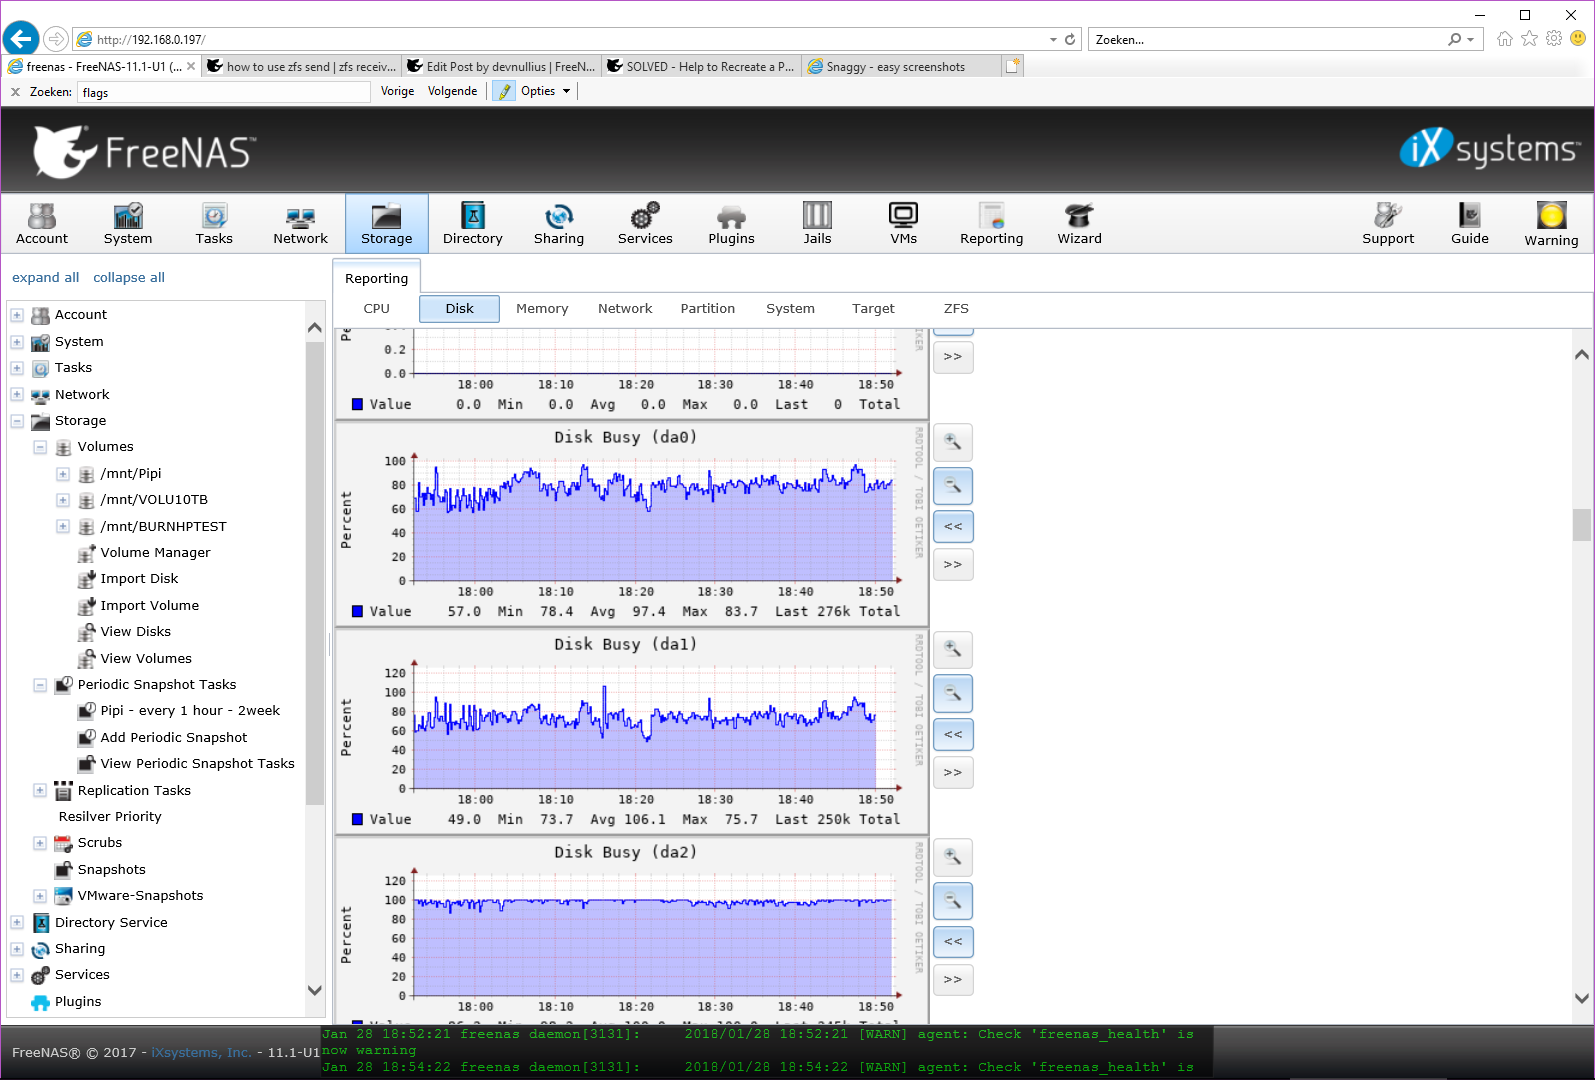Viewport: 1595px width, 1080px height.
Task: Open the Opties dropdown in find bar
Action: point(546,91)
